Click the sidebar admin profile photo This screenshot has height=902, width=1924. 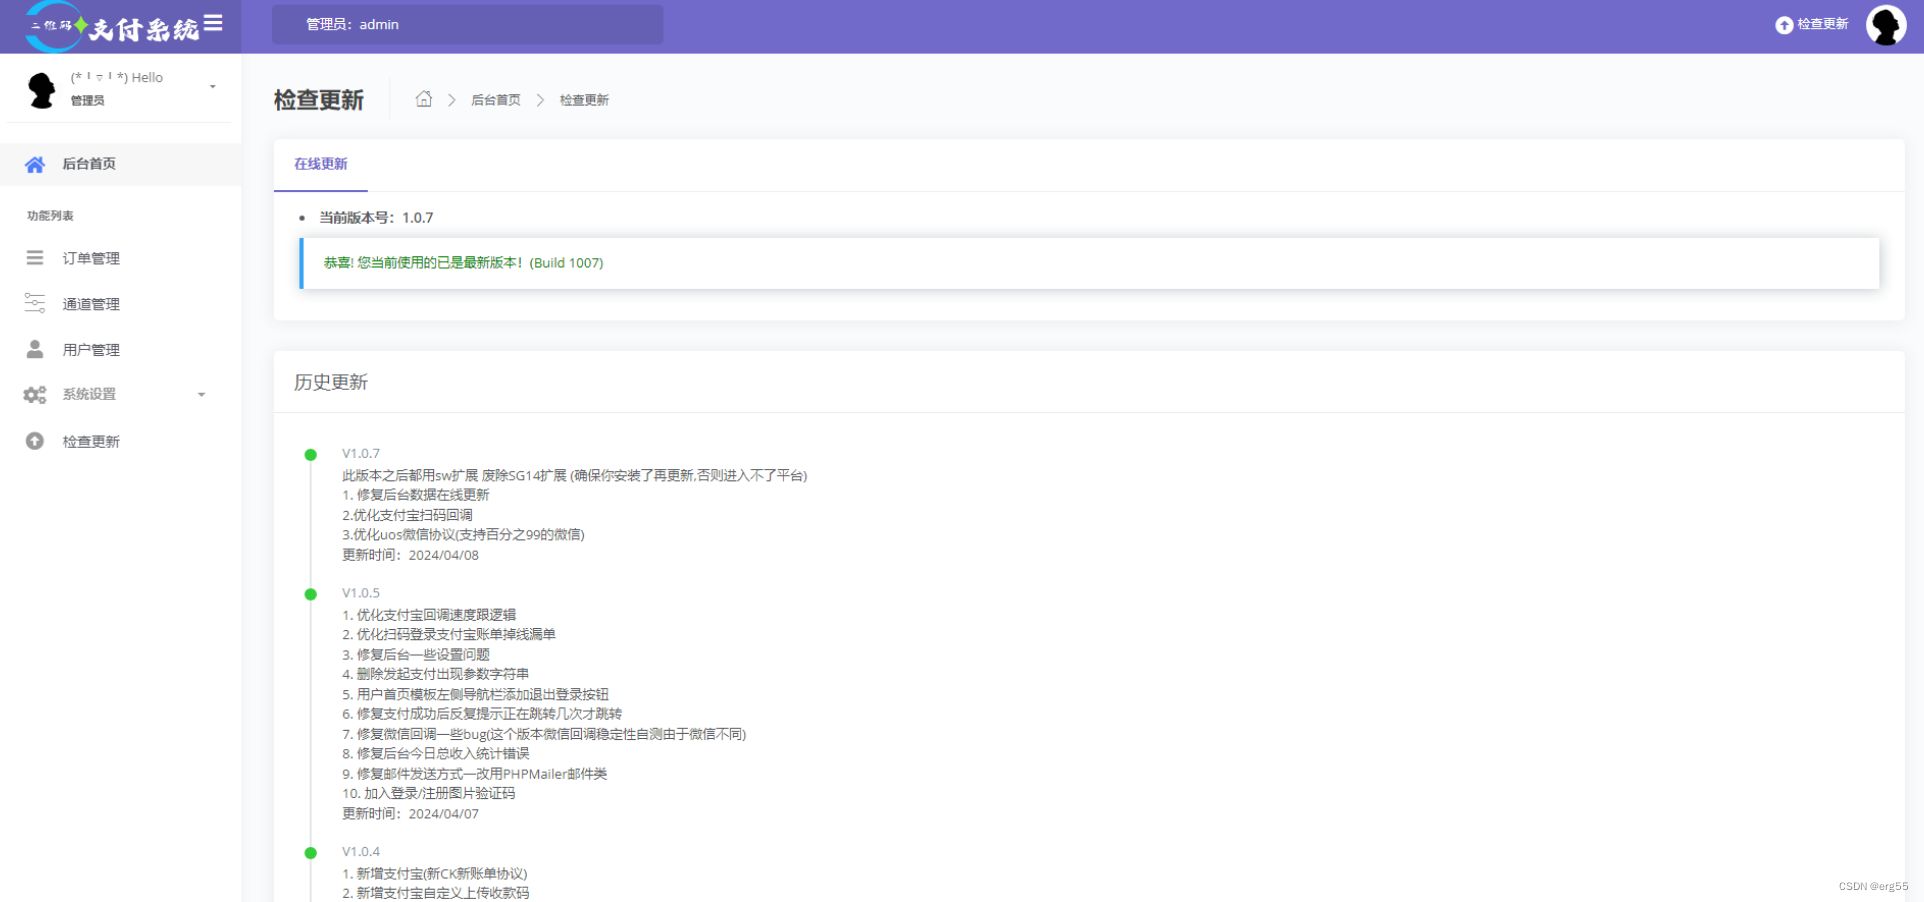click(41, 88)
